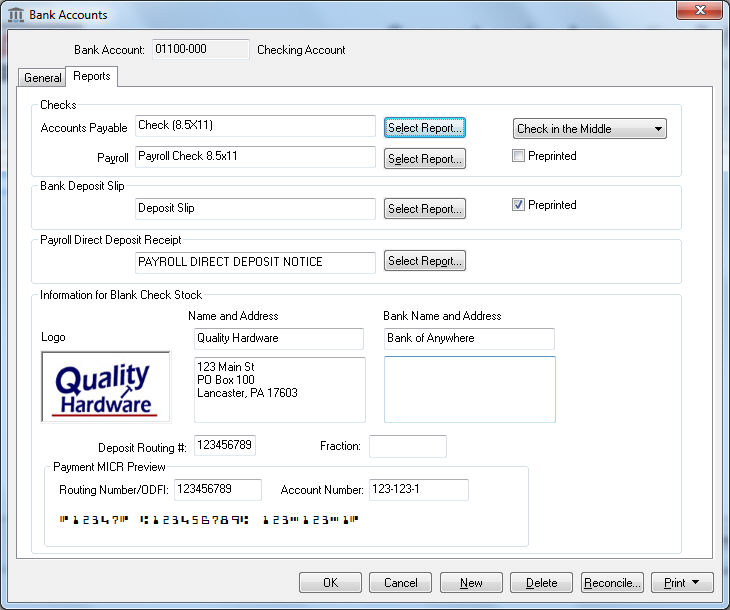This screenshot has width=730, height=610.
Task: Click Select Report for Accounts Payable
Action: (x=424, y=128)
